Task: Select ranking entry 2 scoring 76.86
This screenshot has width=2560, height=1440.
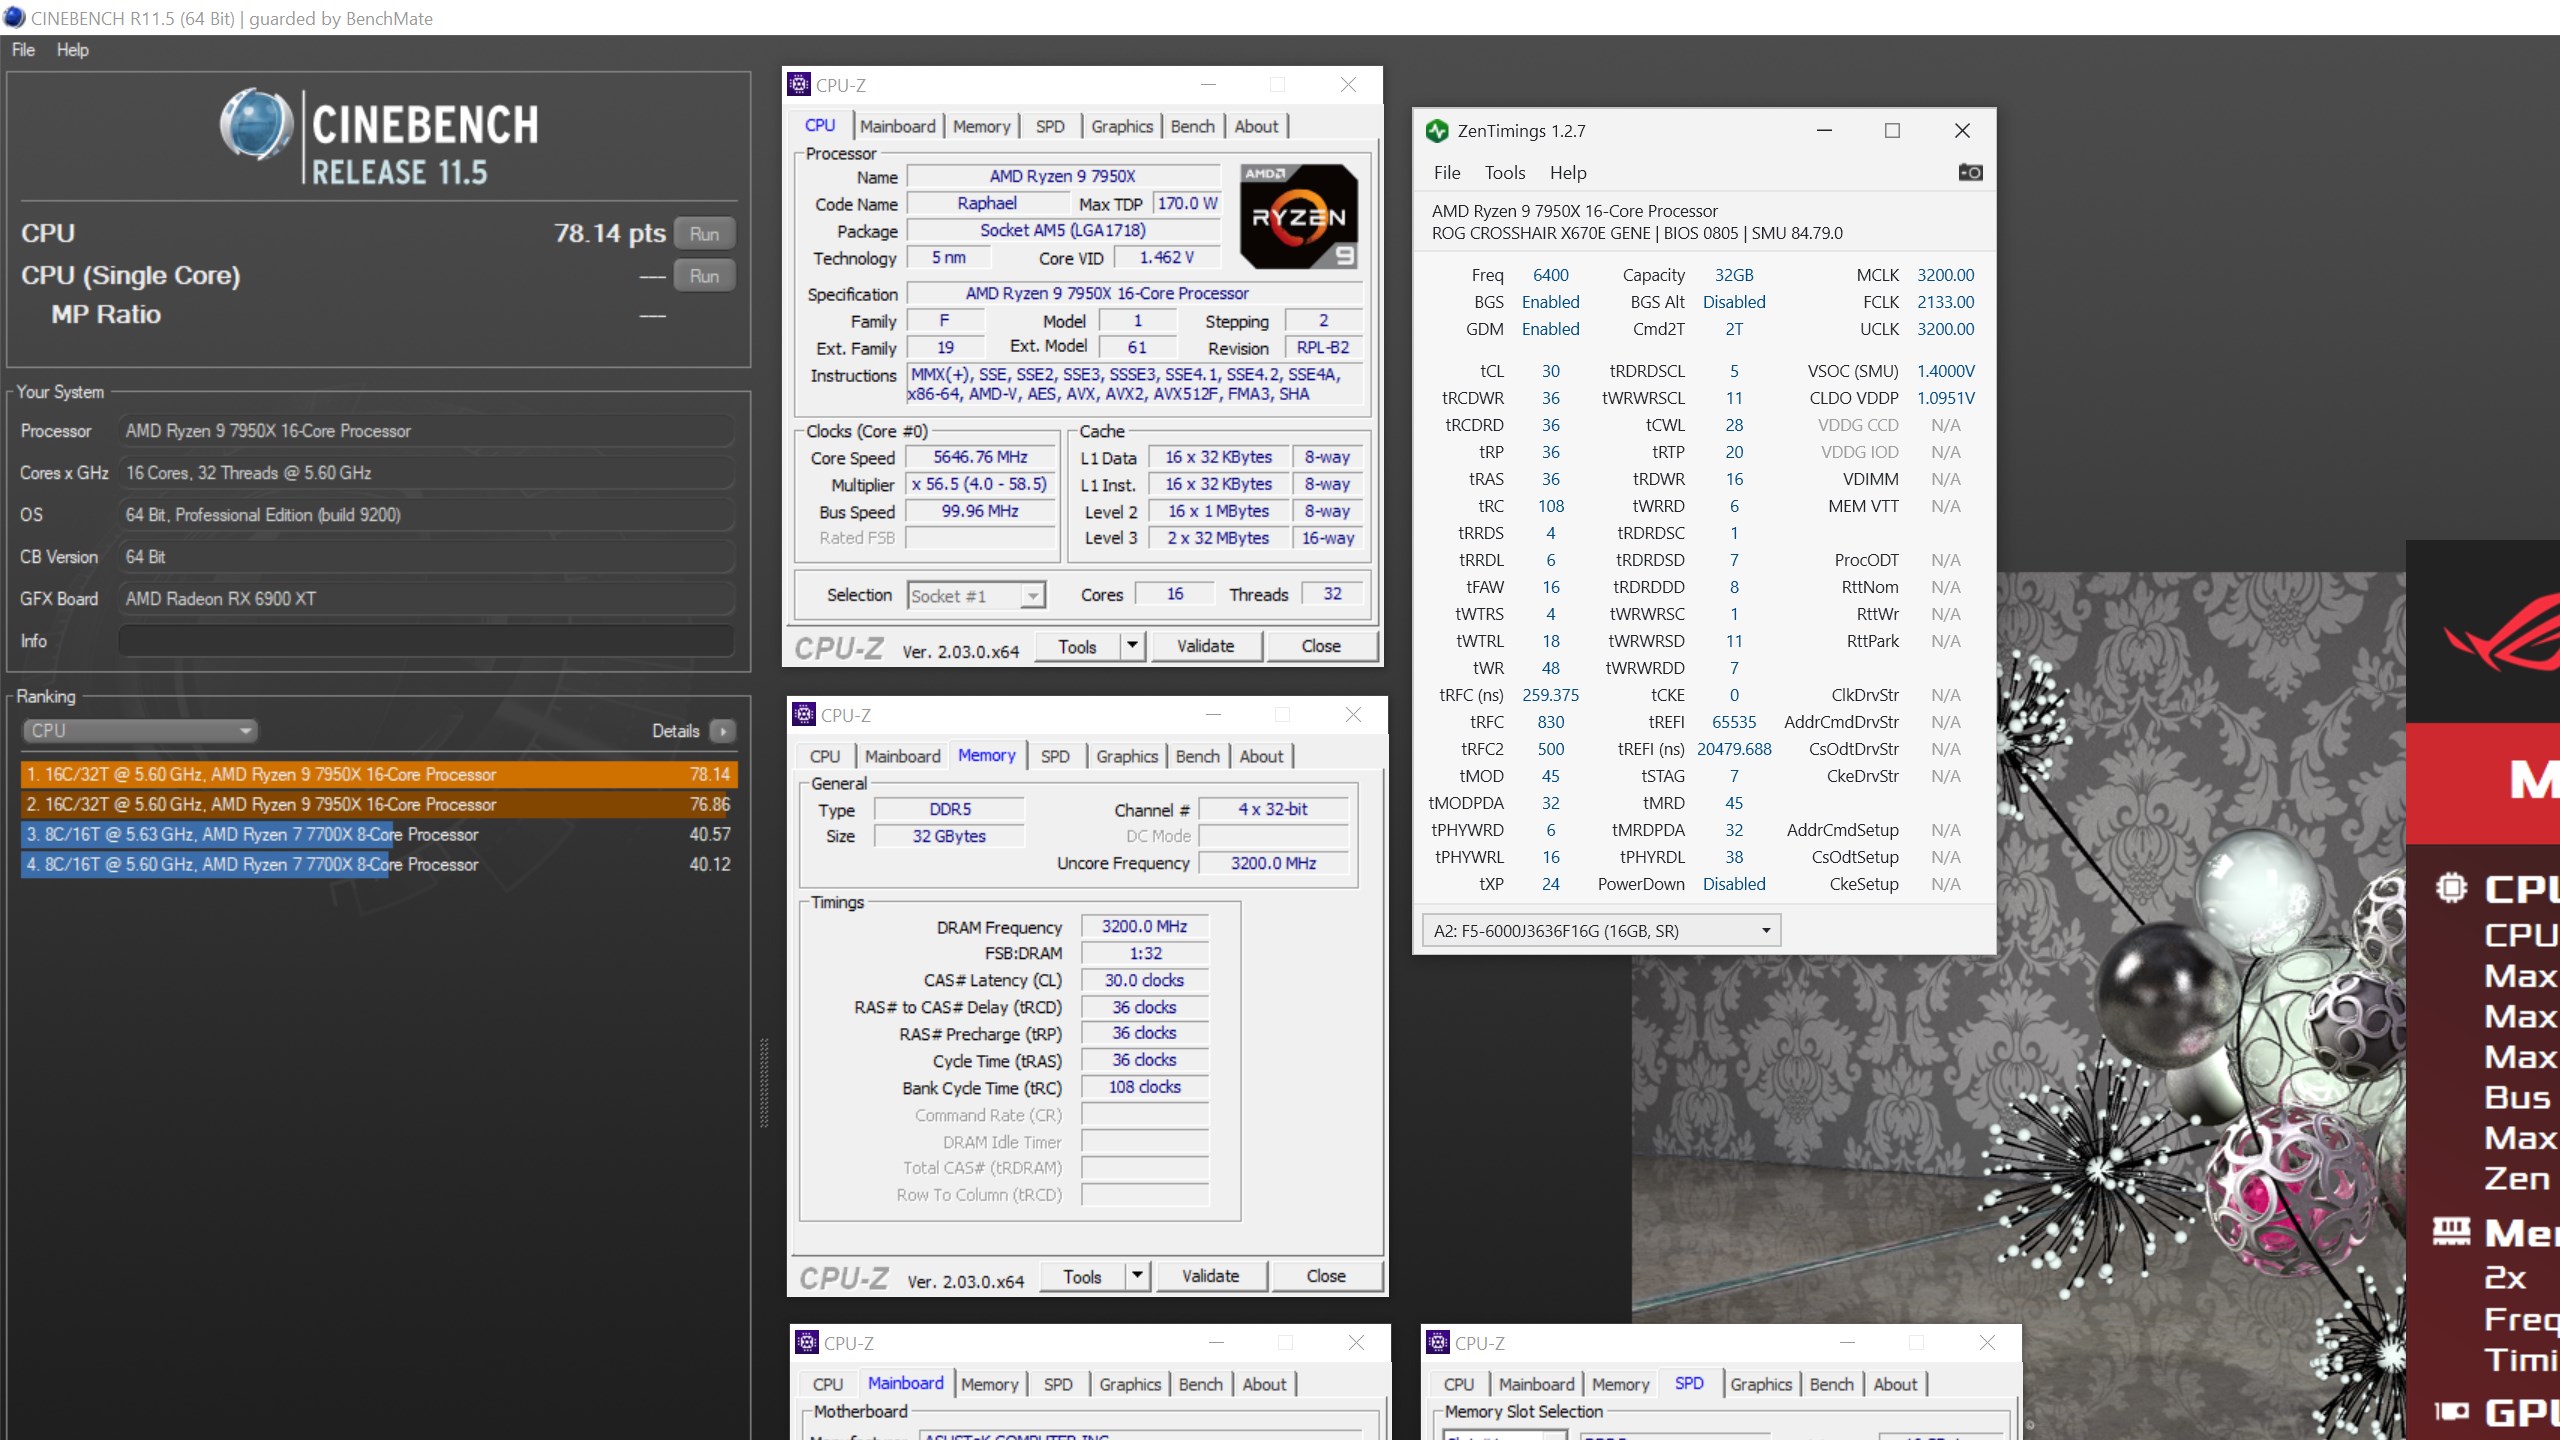Action: 379,804
